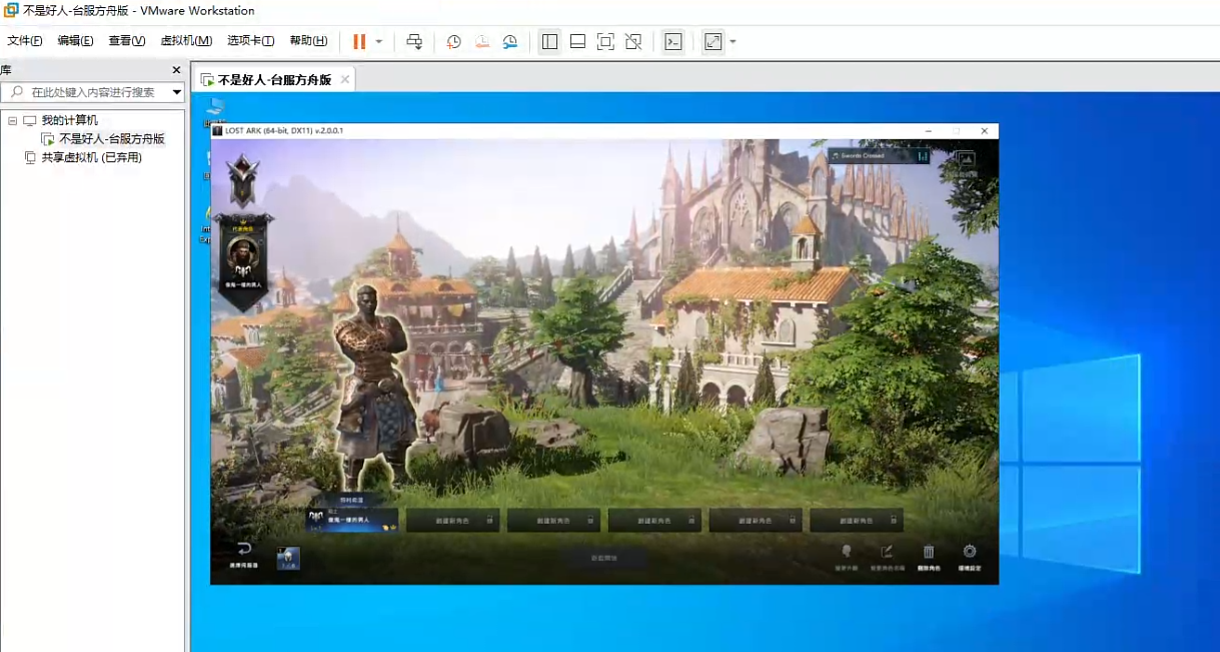Image resolution: width=1220 pixels, height=652 pixels.
Task: Open the console view toolbar icon
Action: pyautogui.click(x=673, y=42)
